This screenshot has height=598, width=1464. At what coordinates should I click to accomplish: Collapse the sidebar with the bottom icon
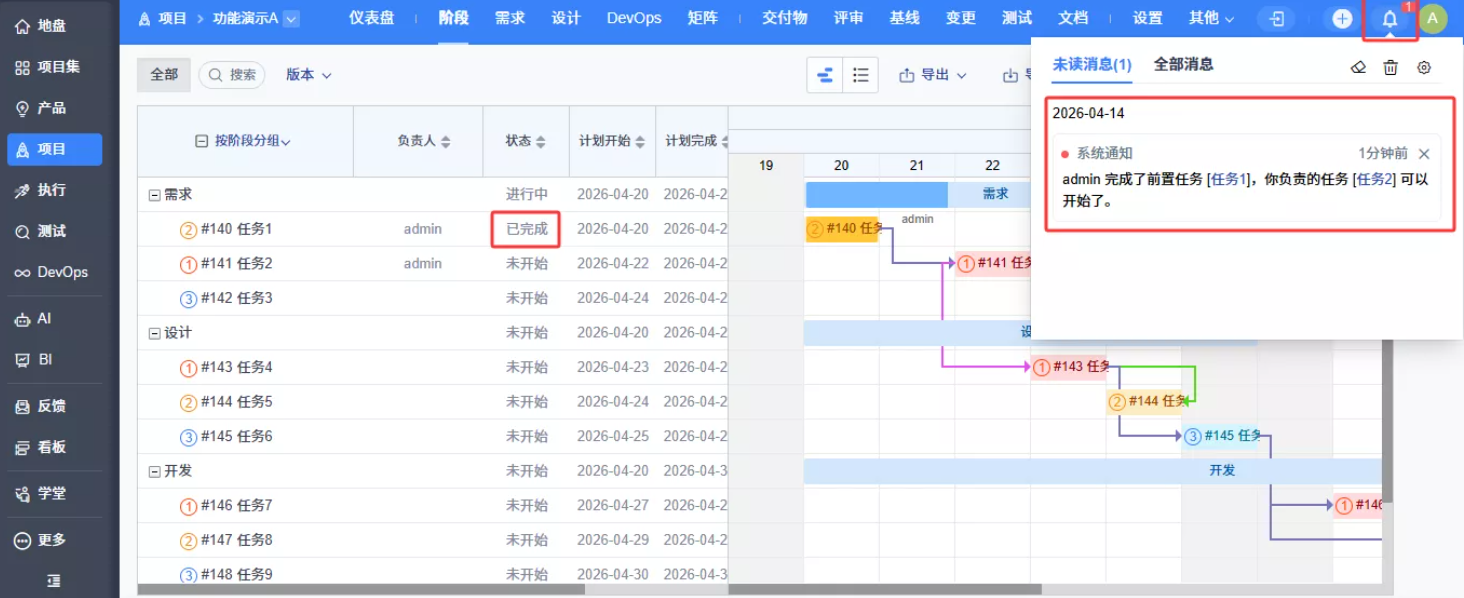54,580
